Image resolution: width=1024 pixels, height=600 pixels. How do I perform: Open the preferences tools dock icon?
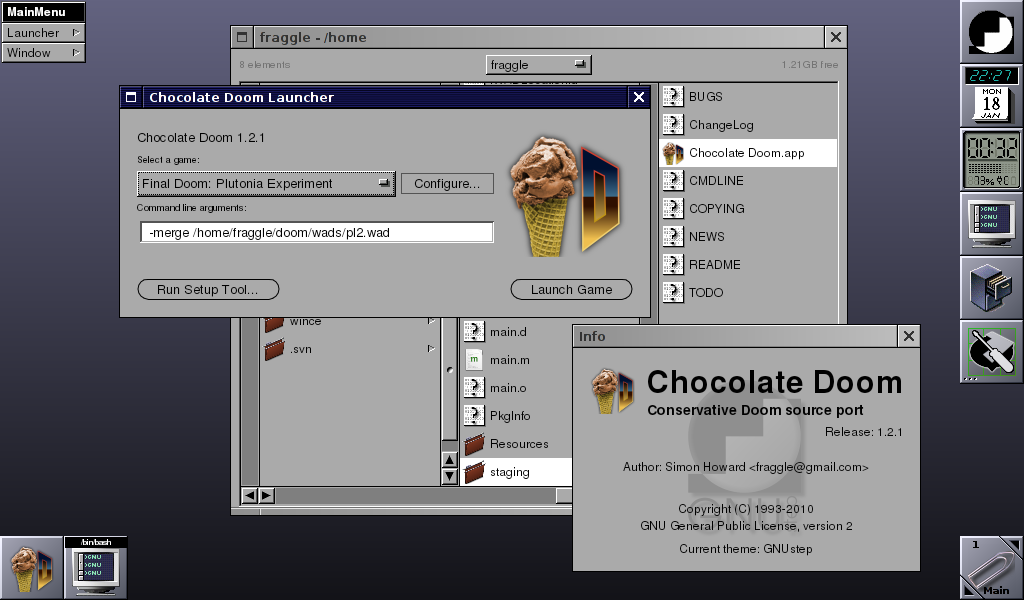[x=991, y=351]
